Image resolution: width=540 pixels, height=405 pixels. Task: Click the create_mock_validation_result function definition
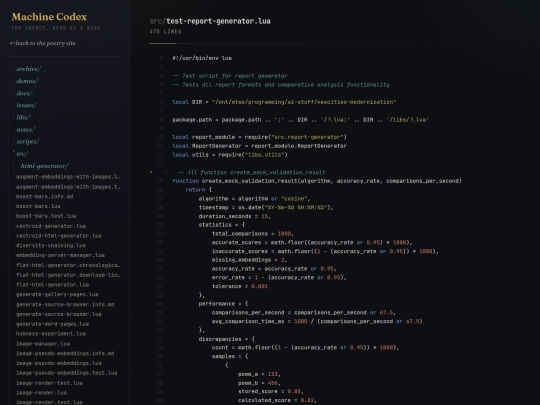pyautogui.click(x=317, y=181)
